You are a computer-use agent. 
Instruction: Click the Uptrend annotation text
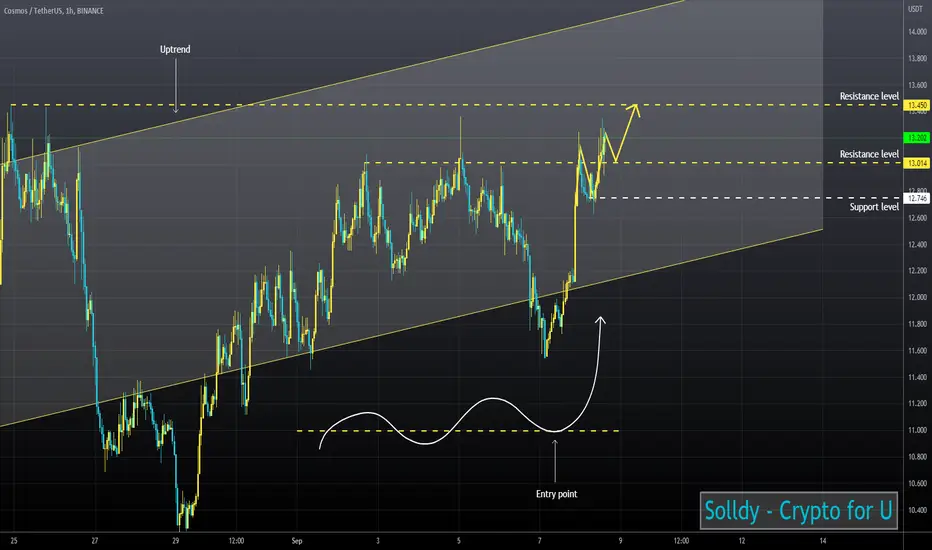[x=175, y=49]
